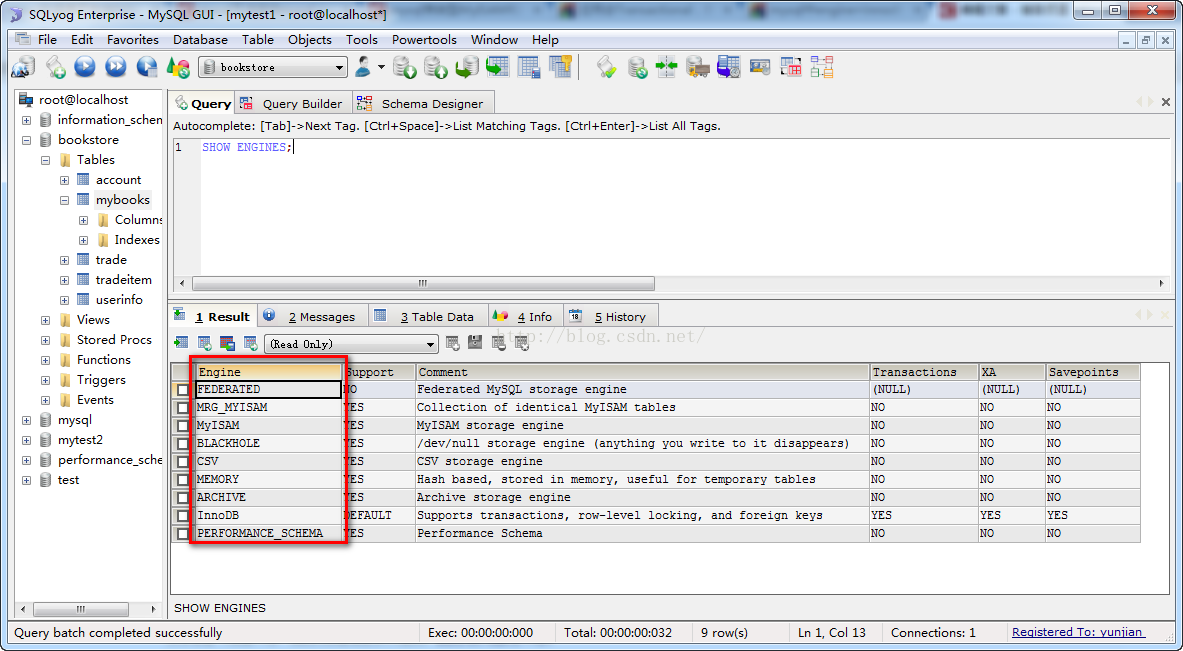Click the table with key icon
The width and height of the screenshot is (1183, 651).
(561, 67)
